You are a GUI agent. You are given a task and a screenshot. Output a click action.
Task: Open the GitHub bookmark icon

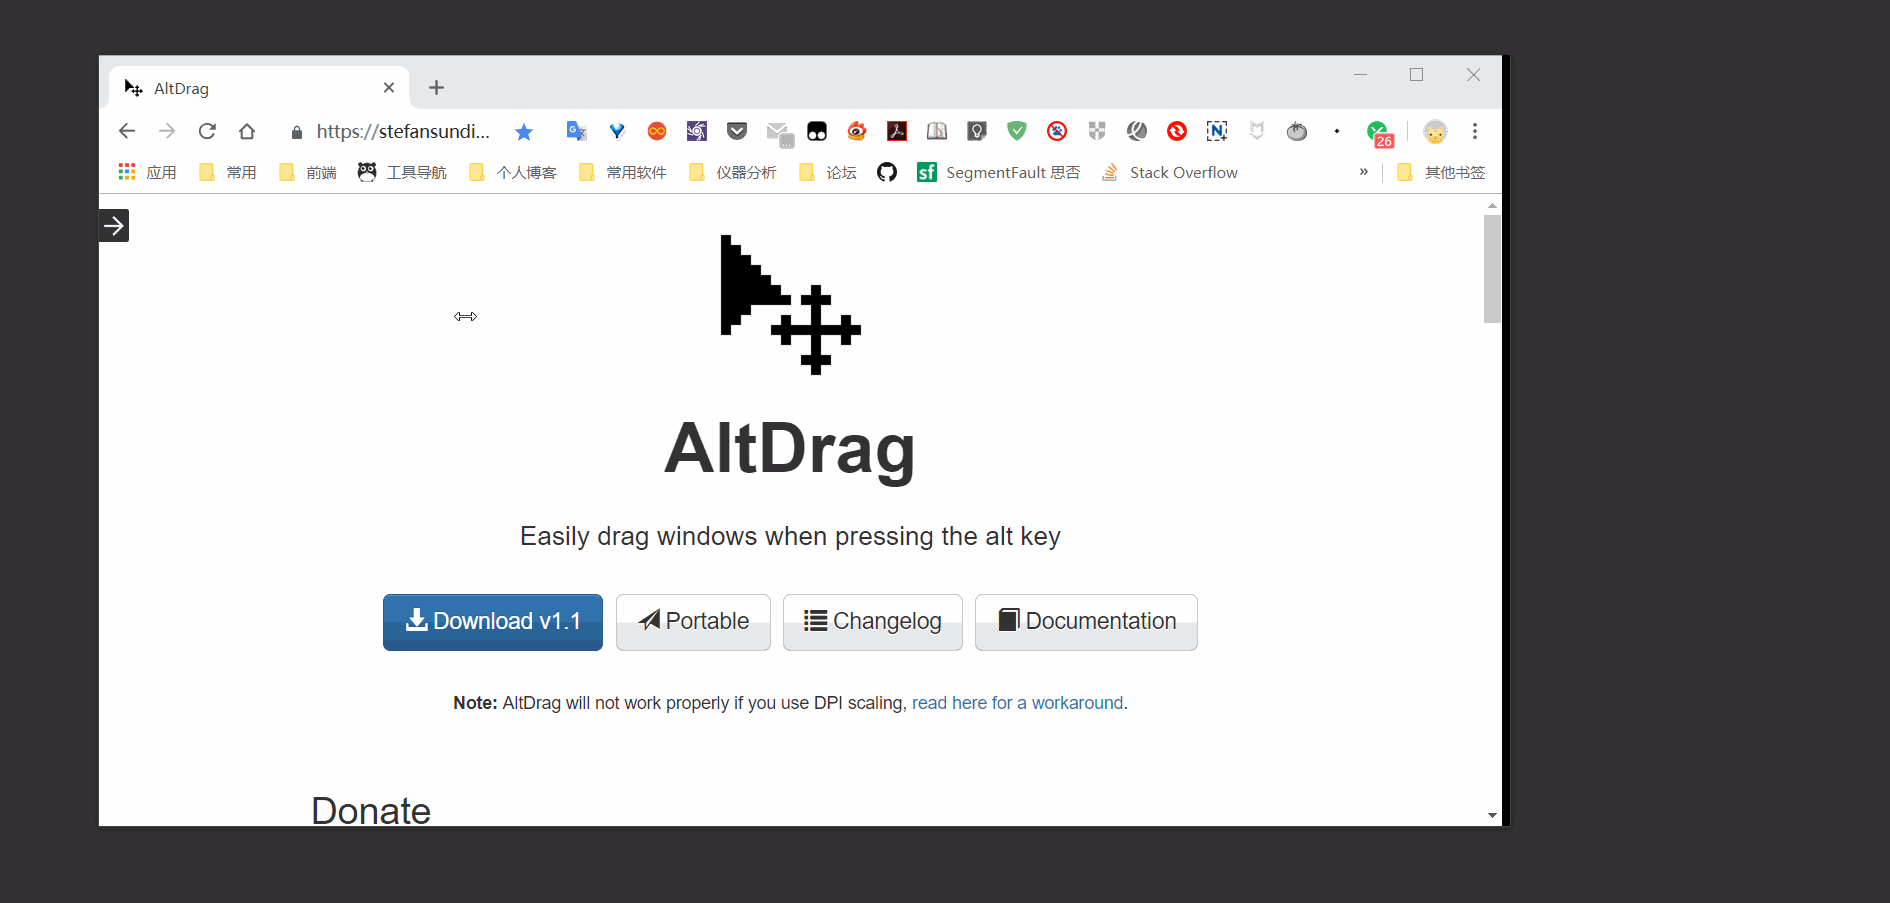point(887,172)
